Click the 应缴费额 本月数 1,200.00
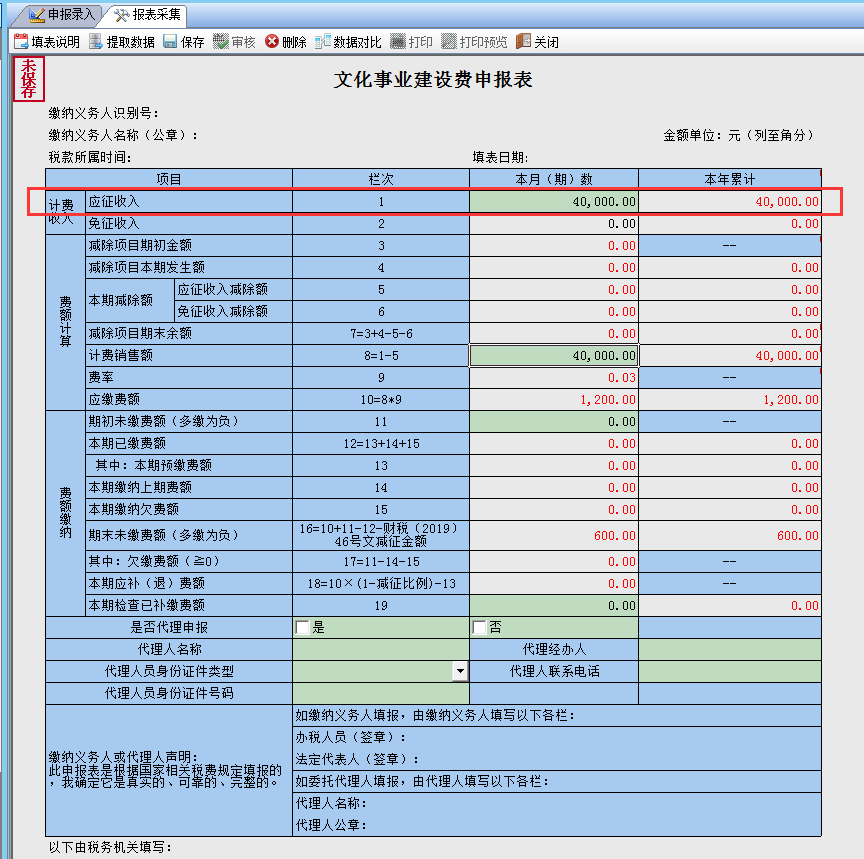 click(608, 399)
